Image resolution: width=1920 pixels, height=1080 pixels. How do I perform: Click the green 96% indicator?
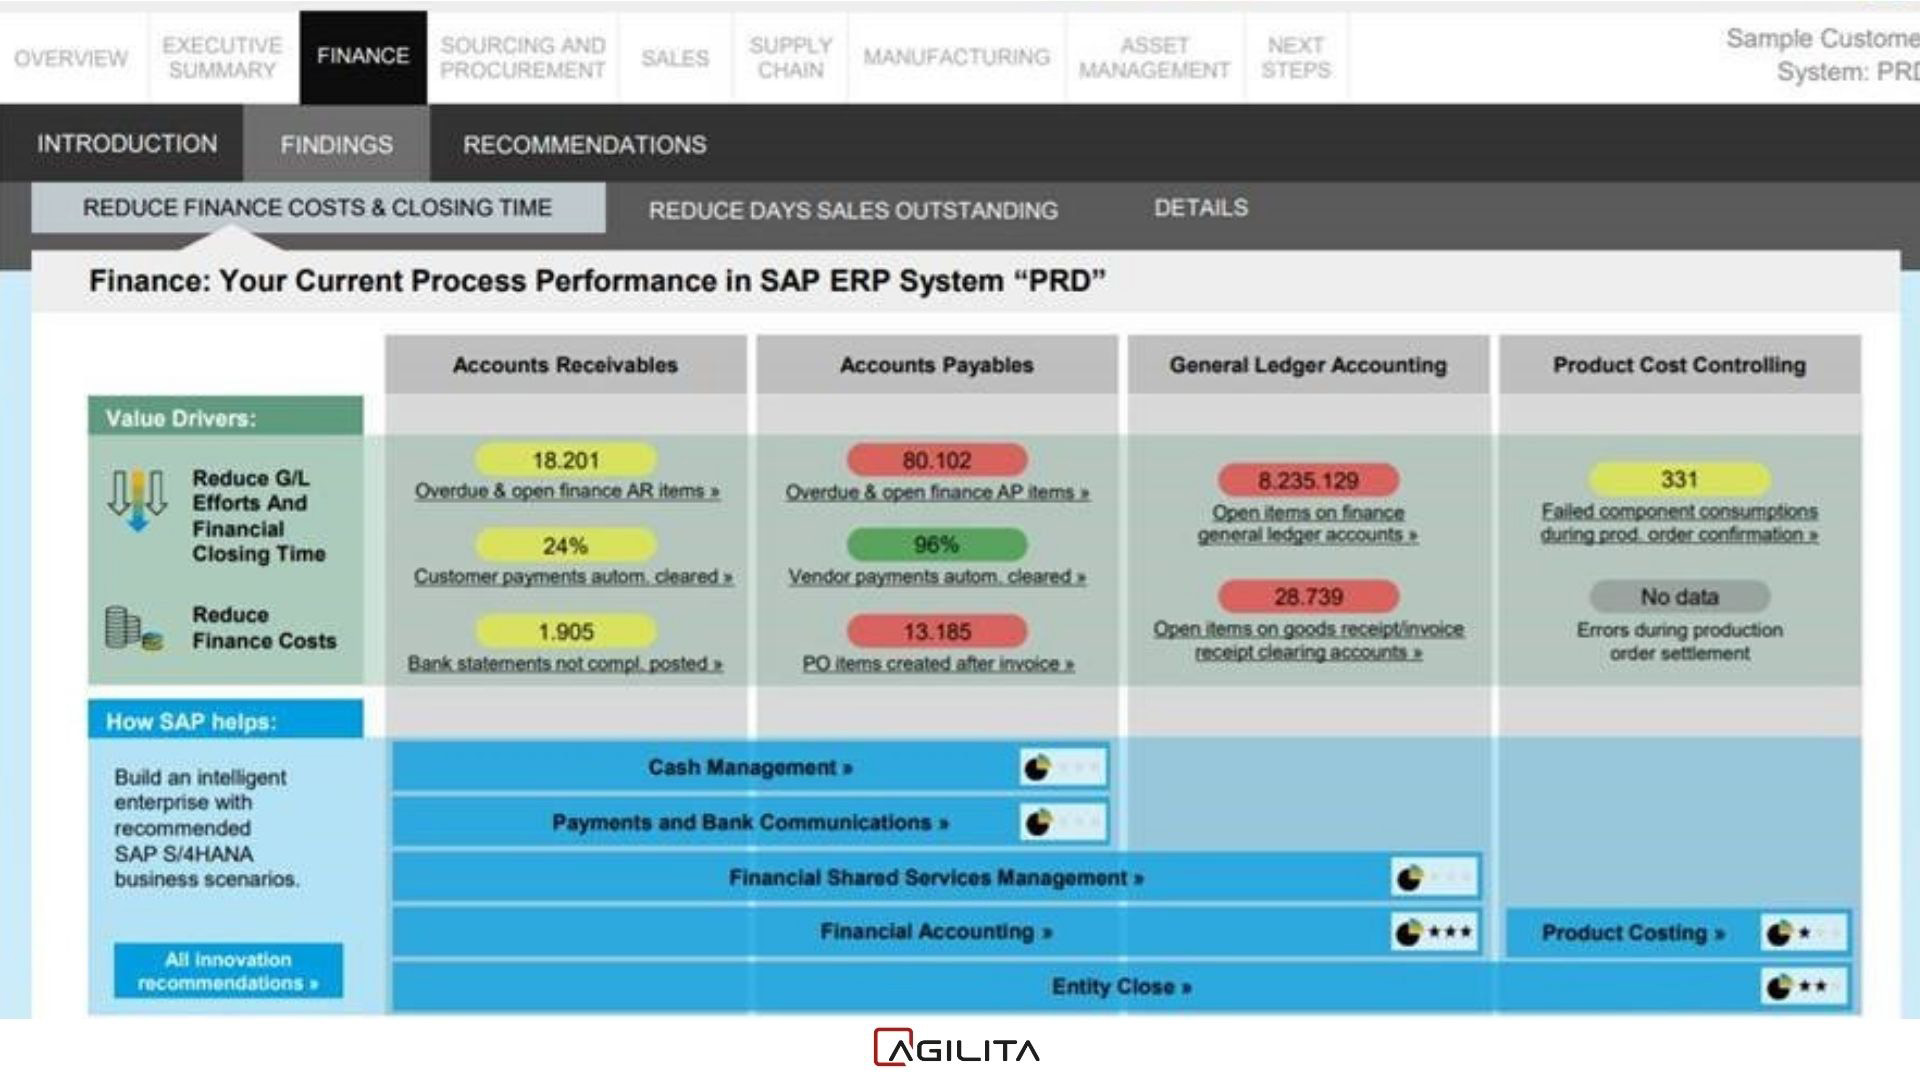pyautogui.click(x=937, y=544)
